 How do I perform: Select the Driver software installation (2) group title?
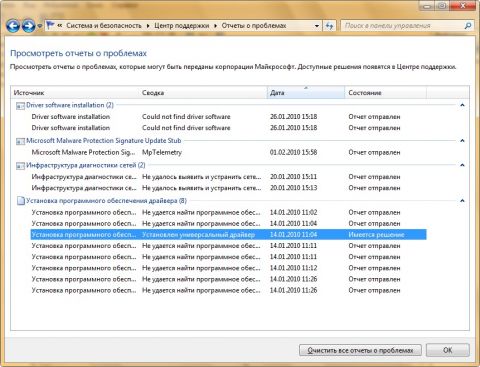click(70, 105)
